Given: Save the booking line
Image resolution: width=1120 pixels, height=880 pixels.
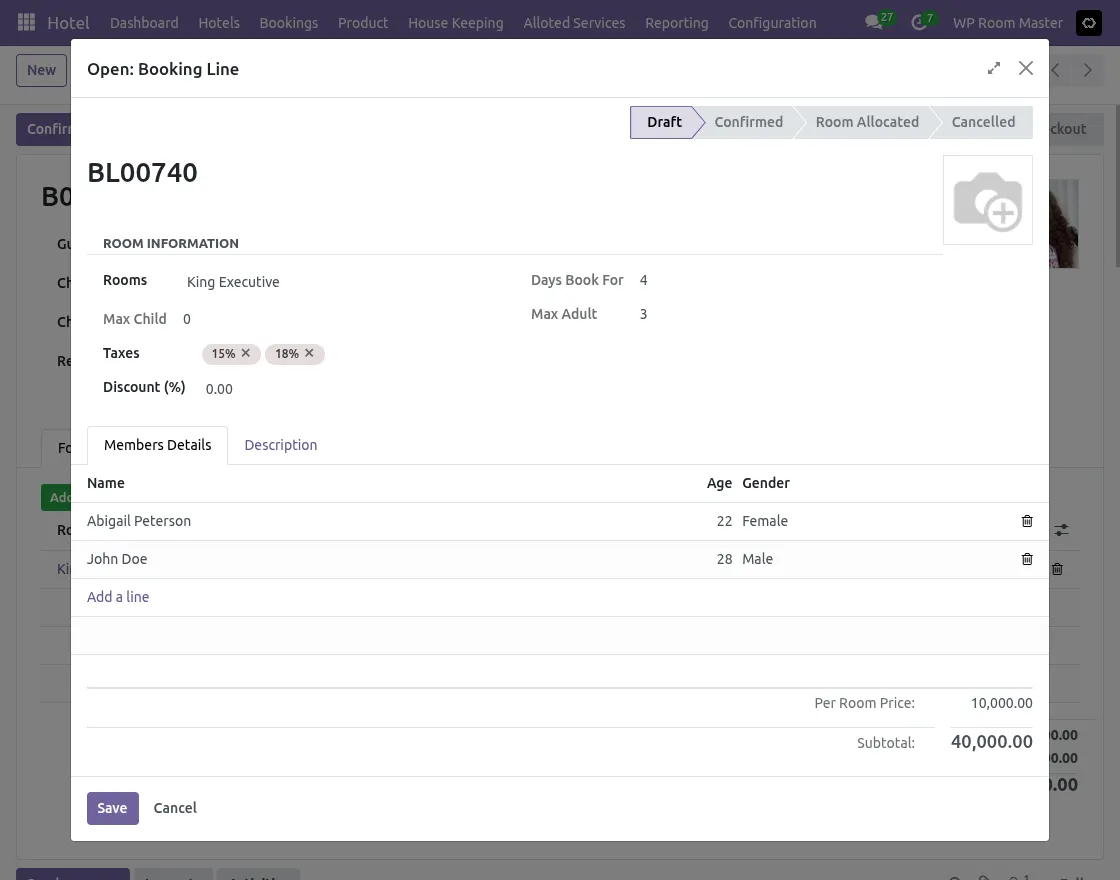Looking at the screenshot, I should [112, 808].
